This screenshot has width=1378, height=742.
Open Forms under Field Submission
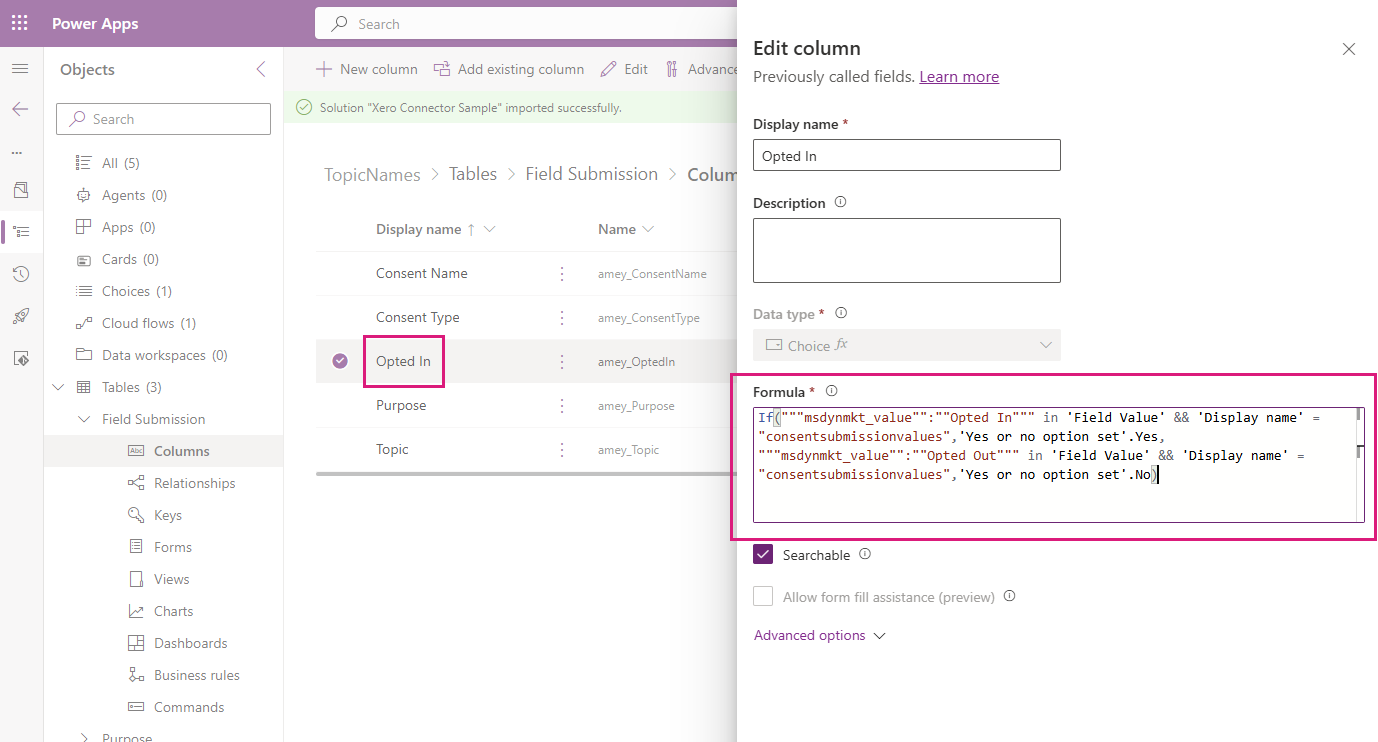(x=172, y=547)
